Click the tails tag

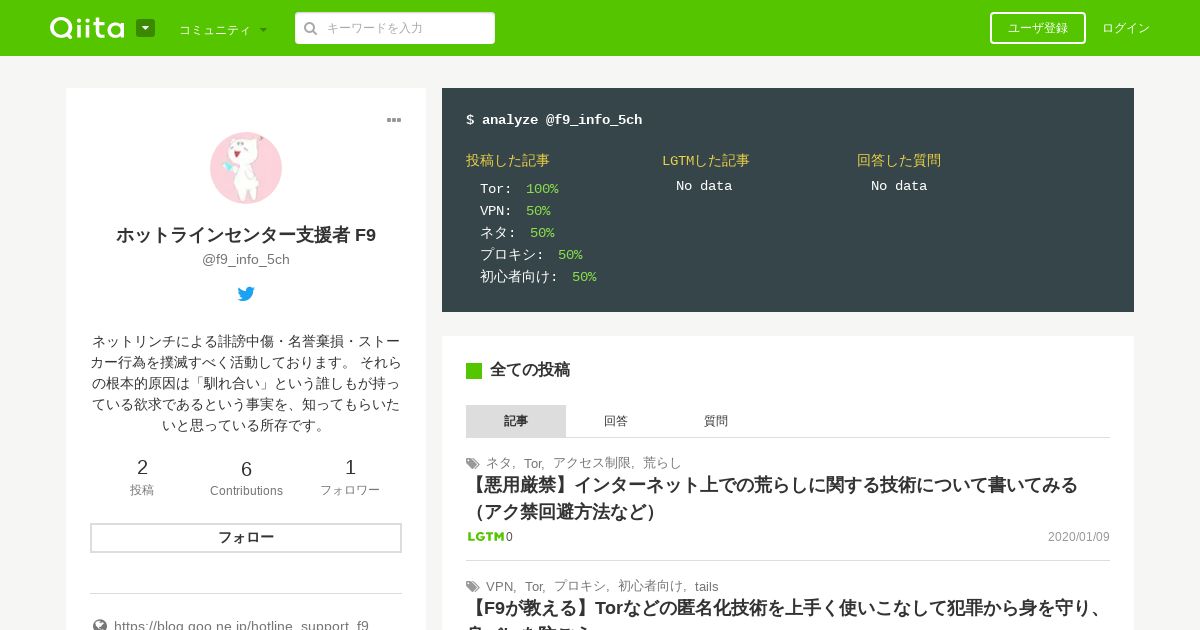(x=706, y=587)
